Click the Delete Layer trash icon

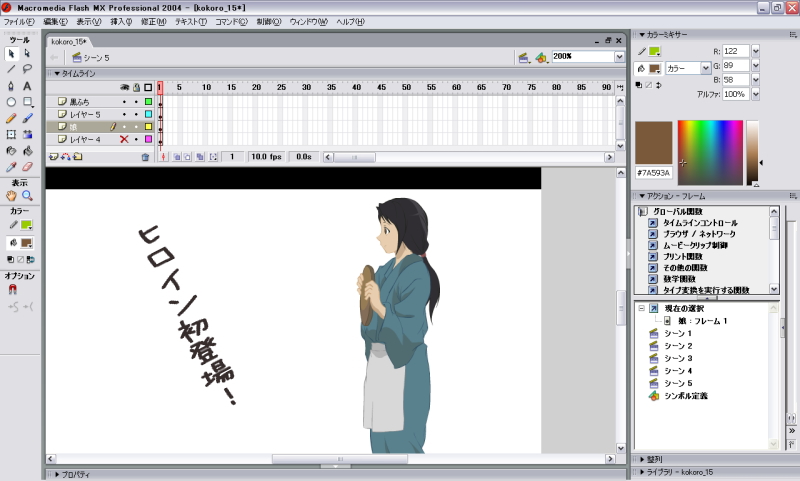click(x=145, y=157)
